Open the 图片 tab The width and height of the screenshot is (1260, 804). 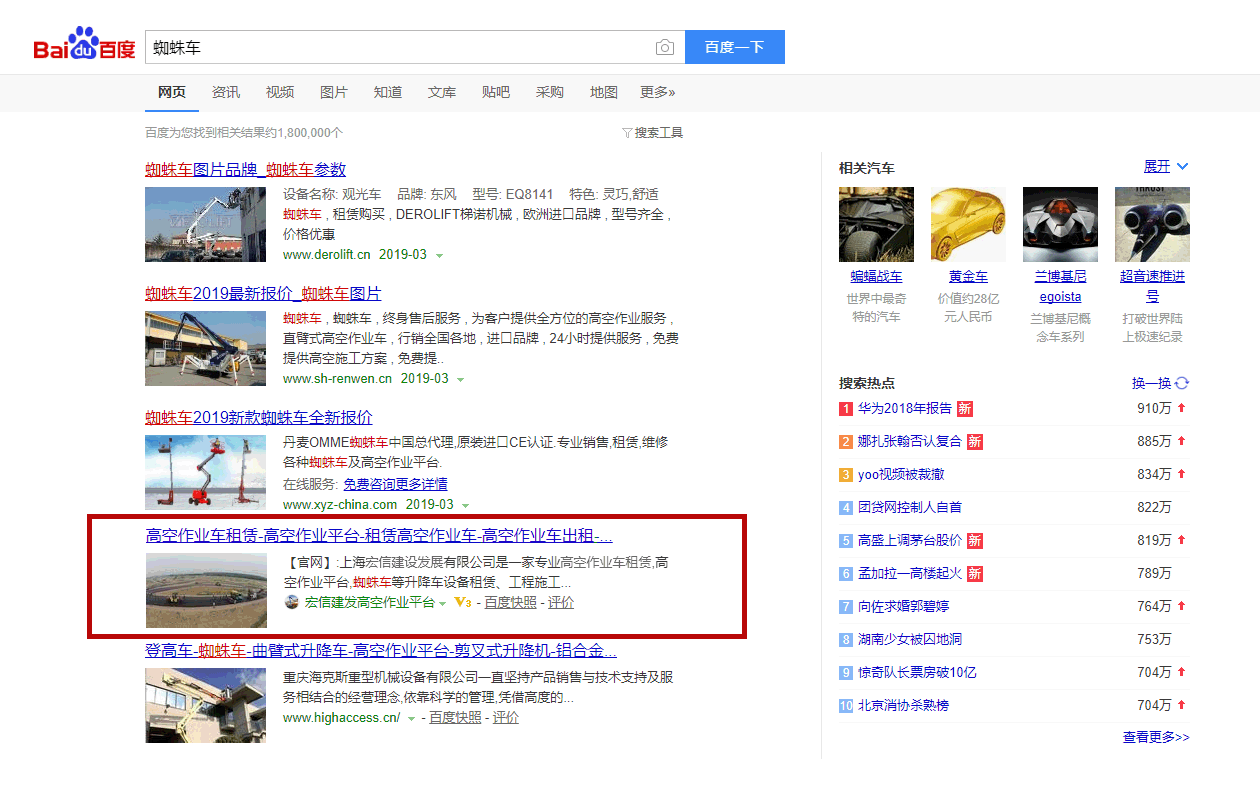point(334,92)
